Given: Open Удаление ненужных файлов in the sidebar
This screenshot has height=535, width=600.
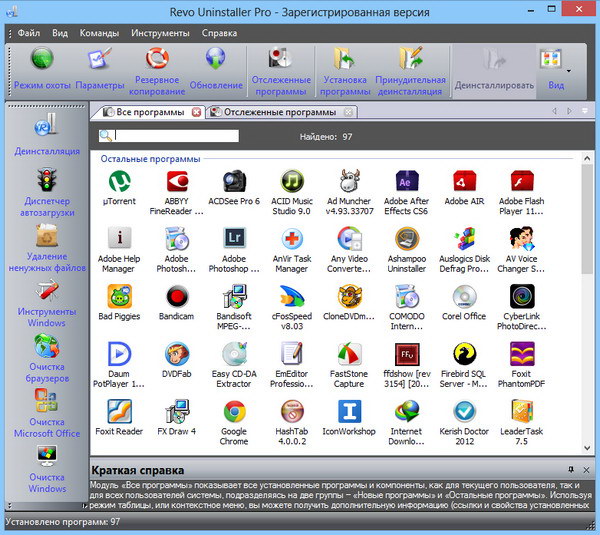Looking at the screenshot, I should click(x=46, y=247).
